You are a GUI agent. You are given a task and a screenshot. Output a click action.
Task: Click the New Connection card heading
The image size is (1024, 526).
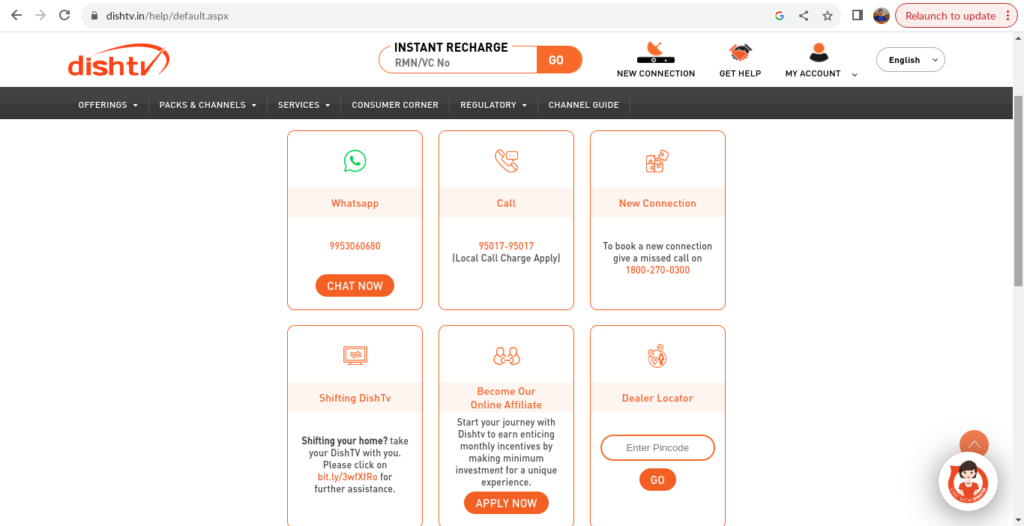[x=658, y=203]
